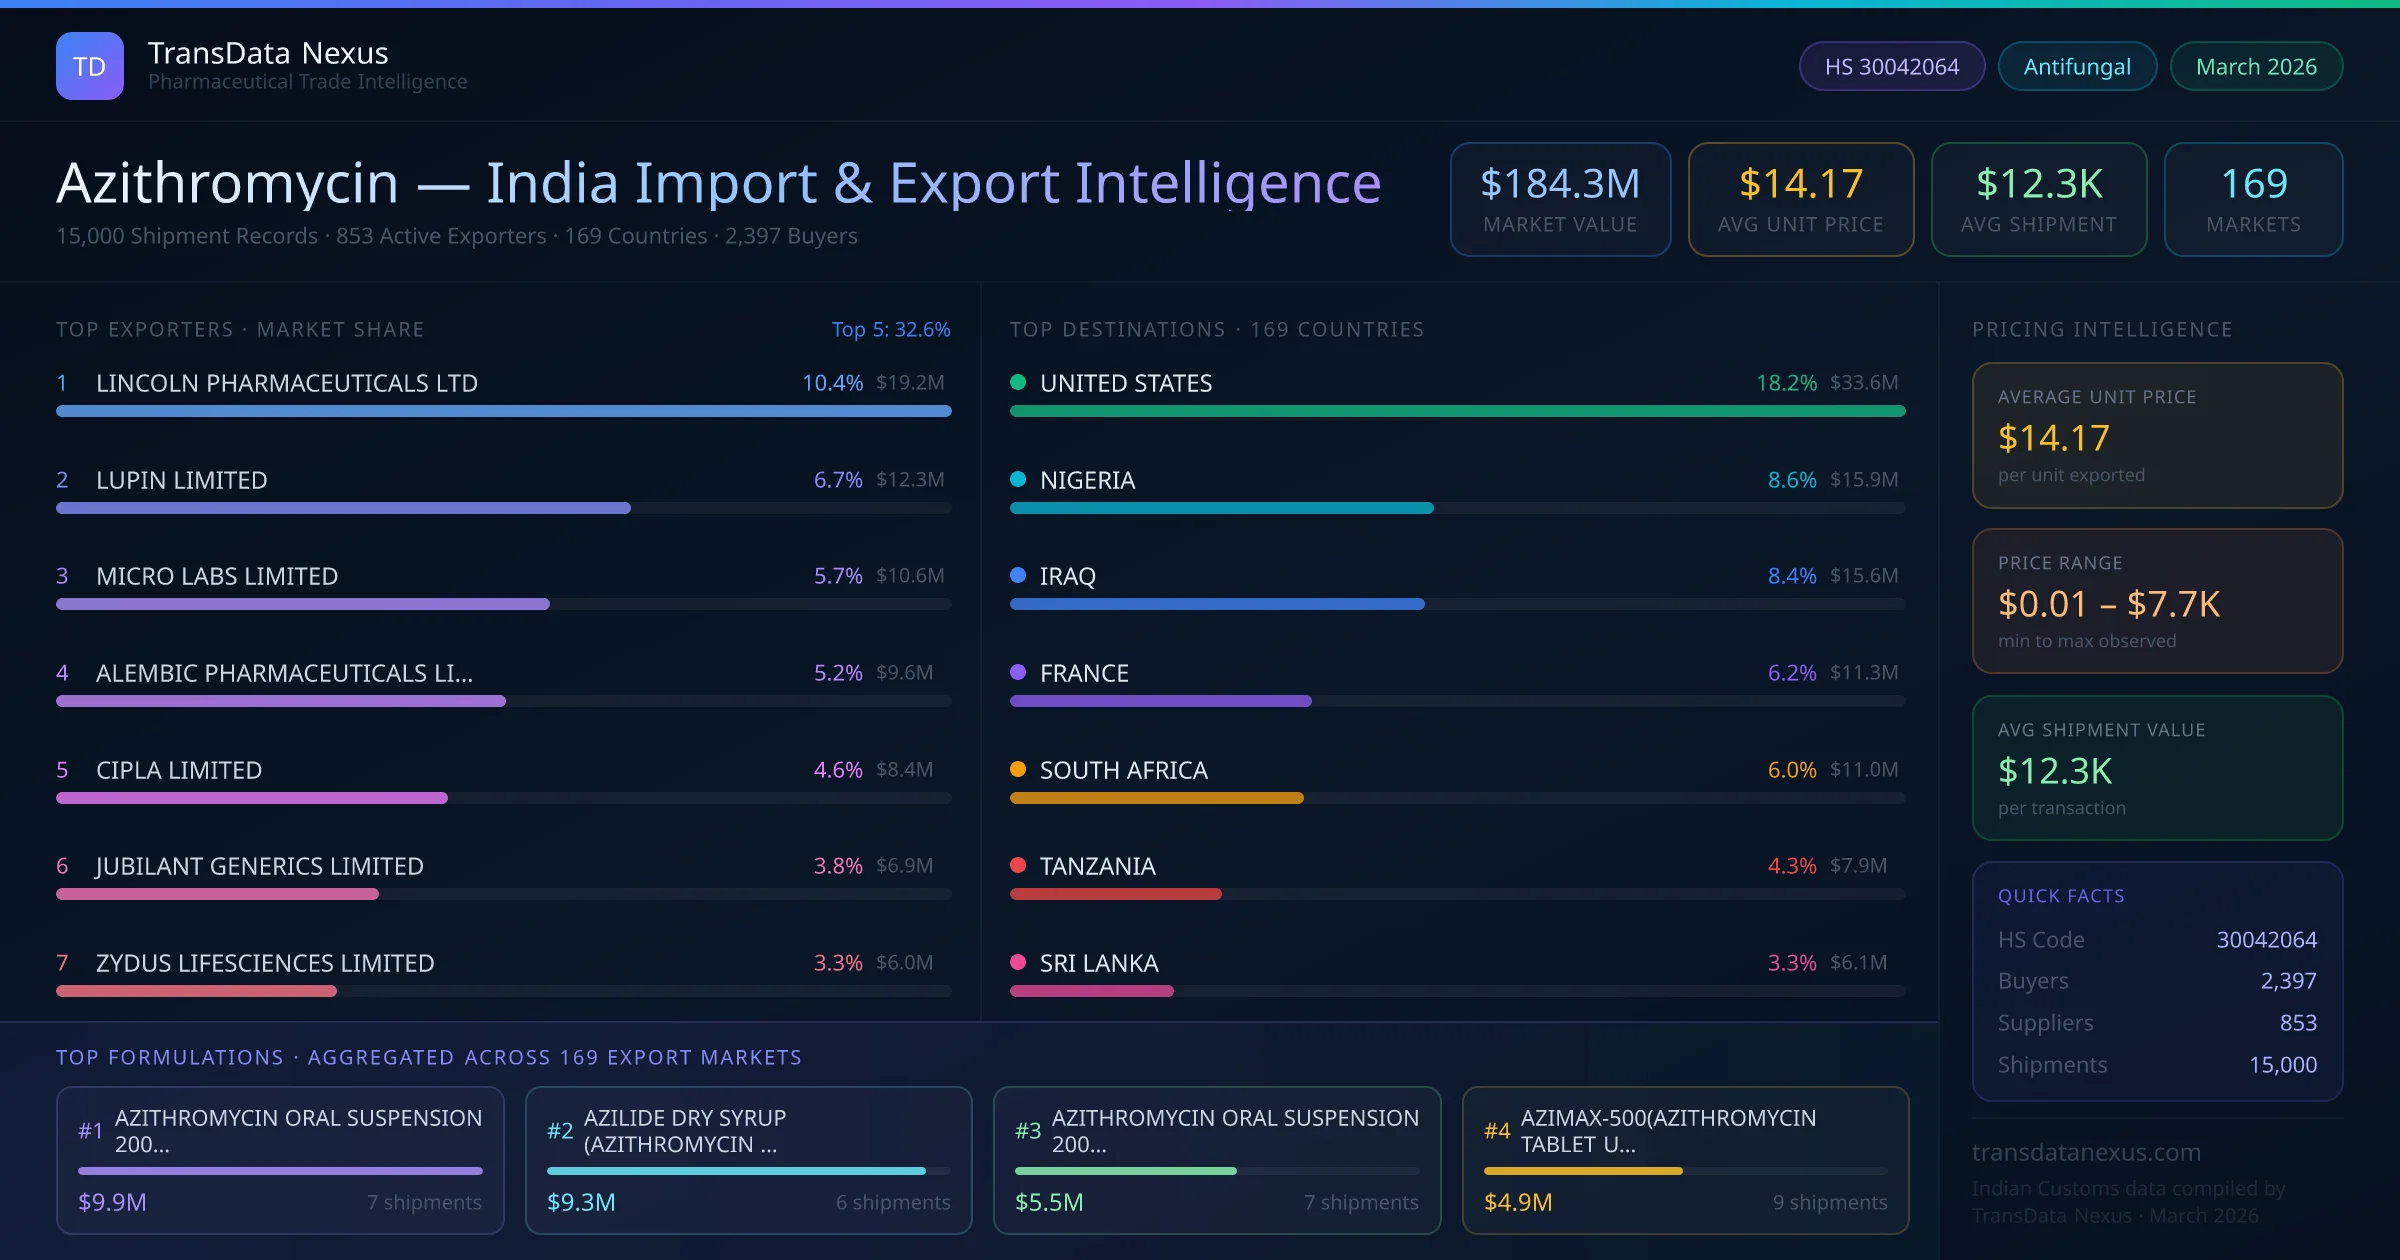Toggle the March 2026 period filter
This screenshot has width=2400, height=1260.
[x=2256, y=65]
